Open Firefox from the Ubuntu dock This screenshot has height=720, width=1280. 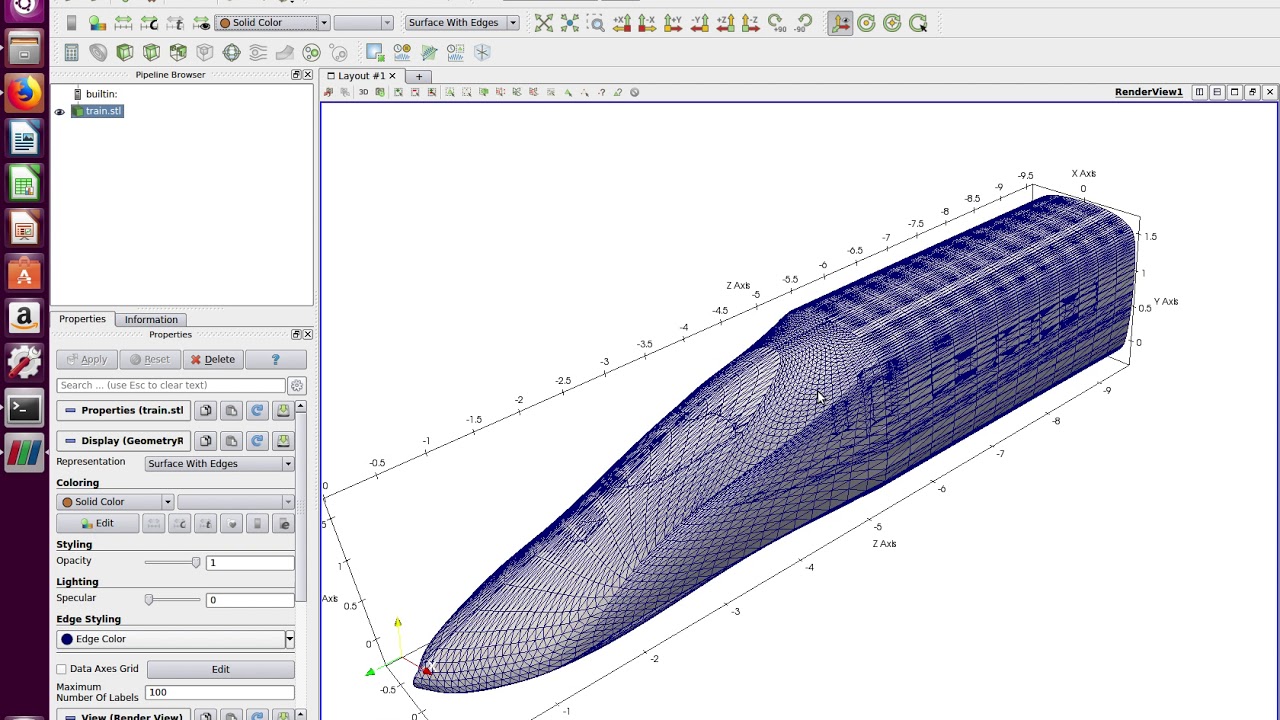[24, 93]
